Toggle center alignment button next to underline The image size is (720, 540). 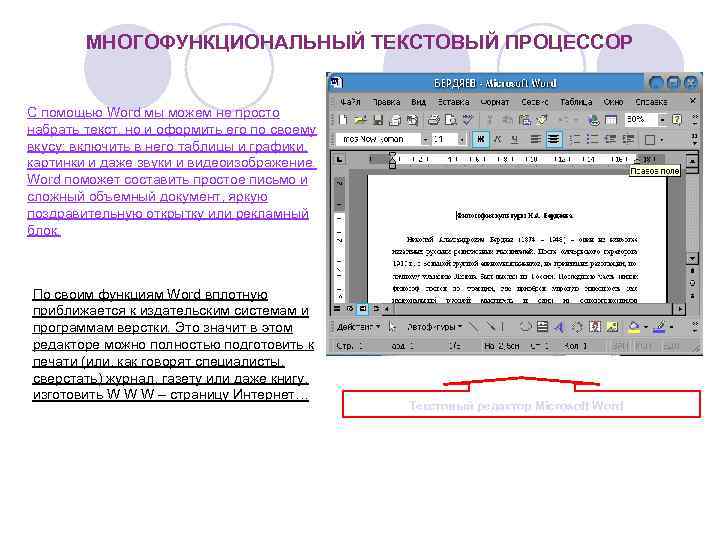[x=535, y=139]
